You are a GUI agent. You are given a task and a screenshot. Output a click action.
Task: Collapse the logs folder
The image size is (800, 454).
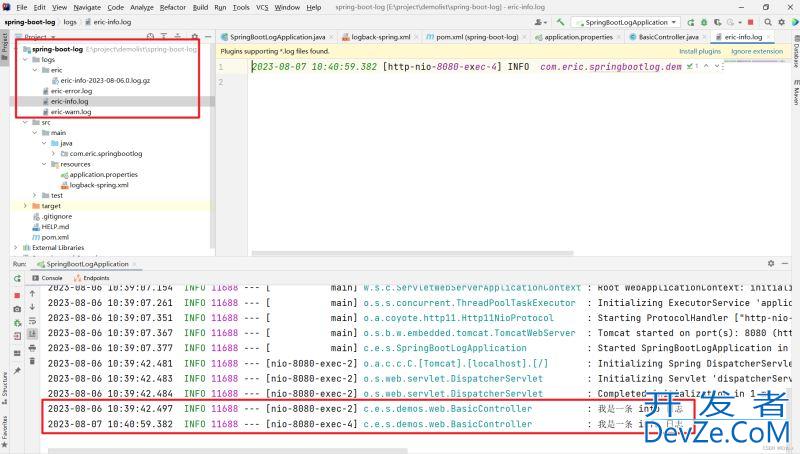(25, 60)
